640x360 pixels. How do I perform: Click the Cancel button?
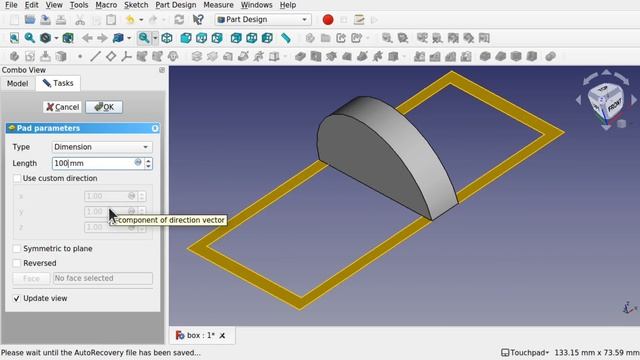tap(62, 107)
